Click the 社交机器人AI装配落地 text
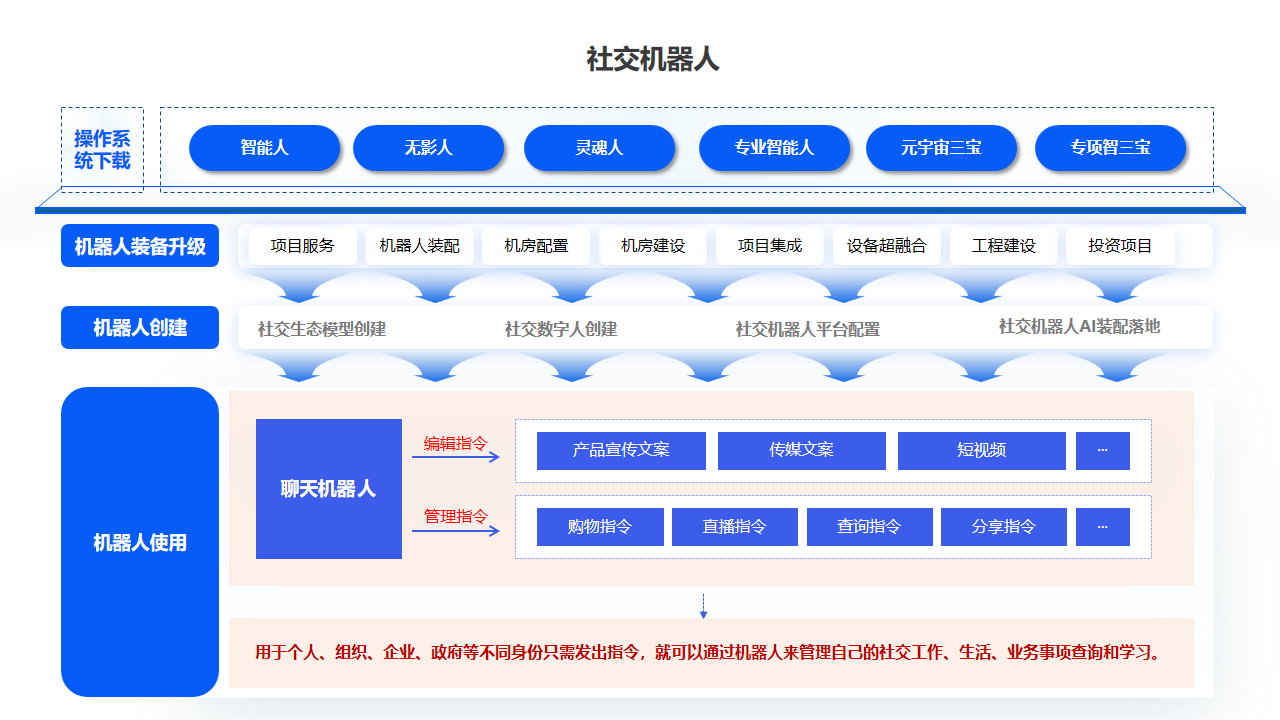This screenshot has height=720, width=1280. point(1080,326)
